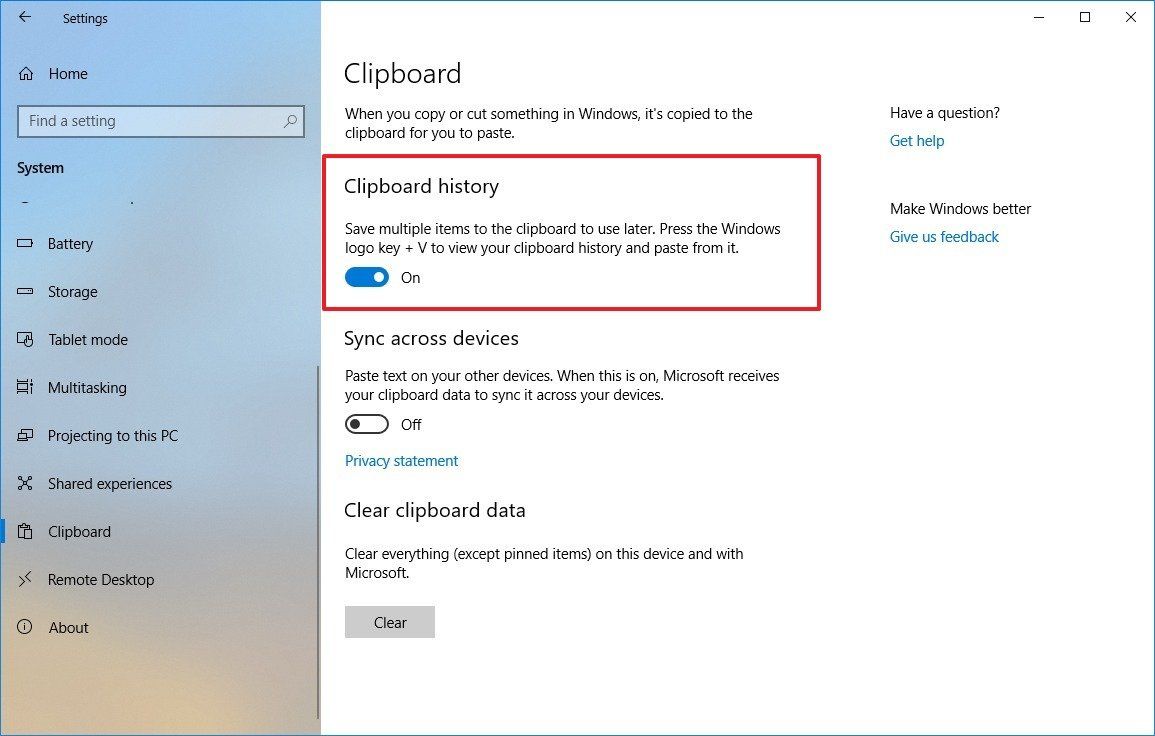Open the Give us feedback link
Image resolution: width=1155 pixels, height=736 pixels.
coord(943,236)
